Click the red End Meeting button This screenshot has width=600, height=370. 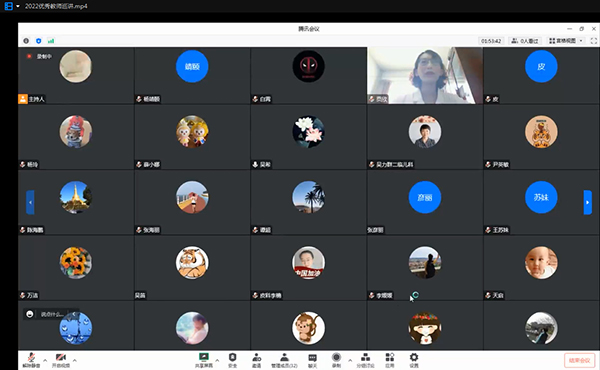tap(579, 360)
